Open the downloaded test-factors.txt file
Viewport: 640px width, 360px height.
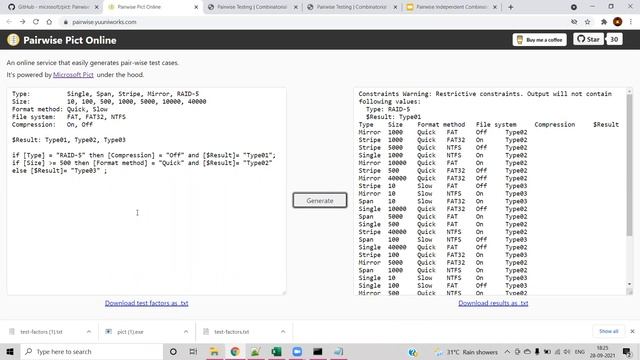coord(231,332)
